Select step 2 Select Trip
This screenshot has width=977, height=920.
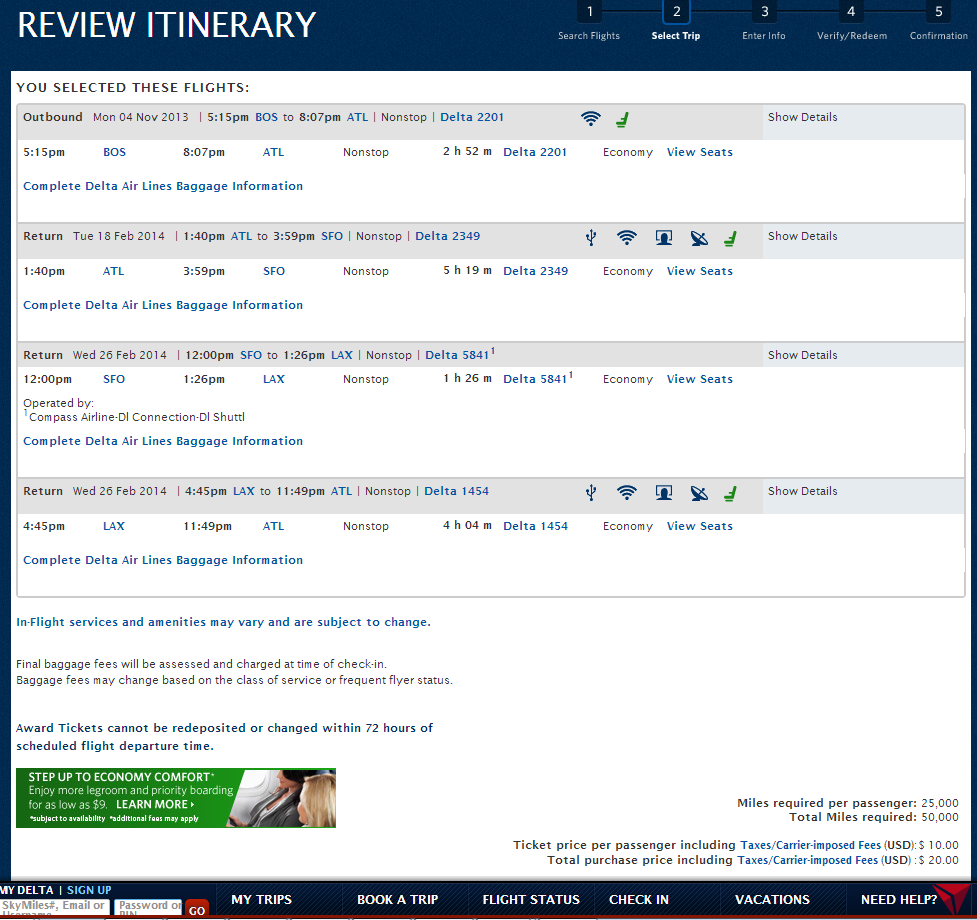[x=676, y=22]
